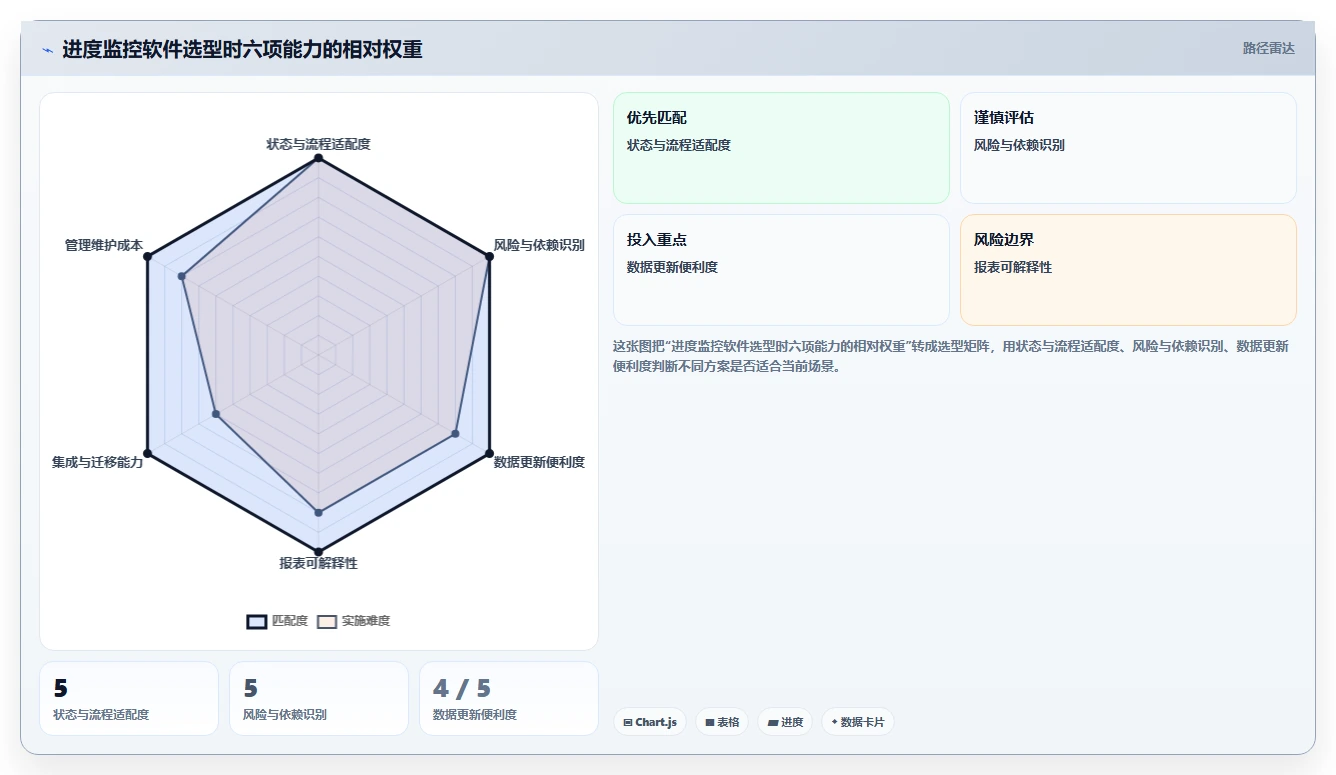Screen dimensions: 1336x775
Task: Click the lightning icon beside the title
Action: click(48, 50)
